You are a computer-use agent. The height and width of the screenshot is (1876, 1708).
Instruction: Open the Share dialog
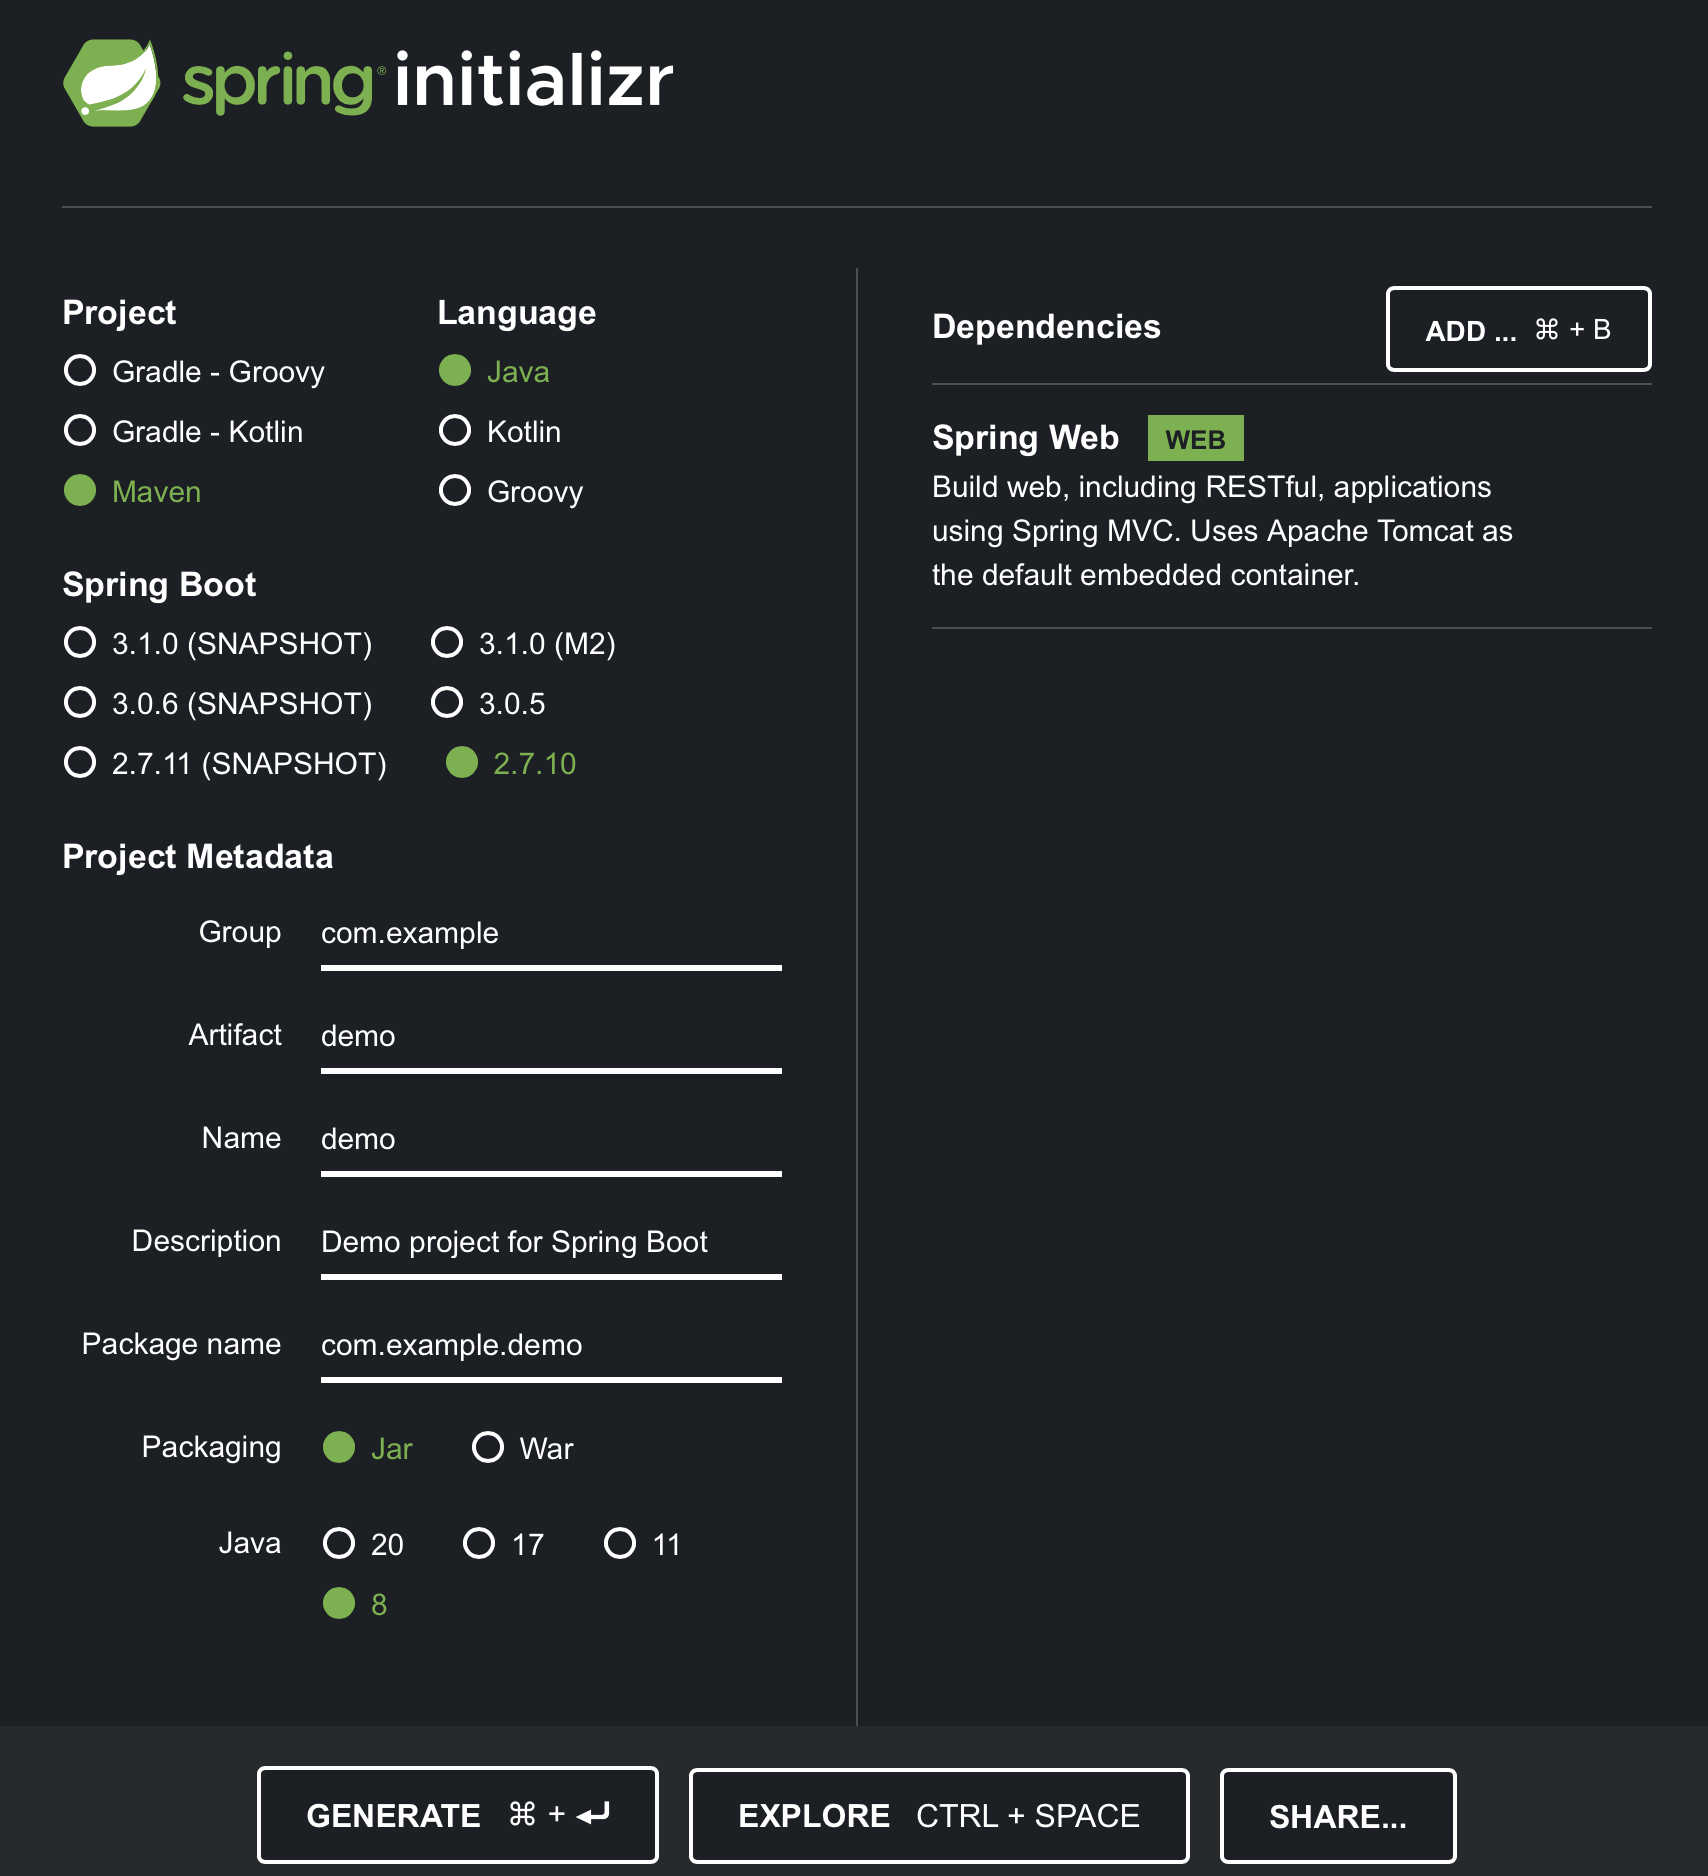point(1338,1815)
